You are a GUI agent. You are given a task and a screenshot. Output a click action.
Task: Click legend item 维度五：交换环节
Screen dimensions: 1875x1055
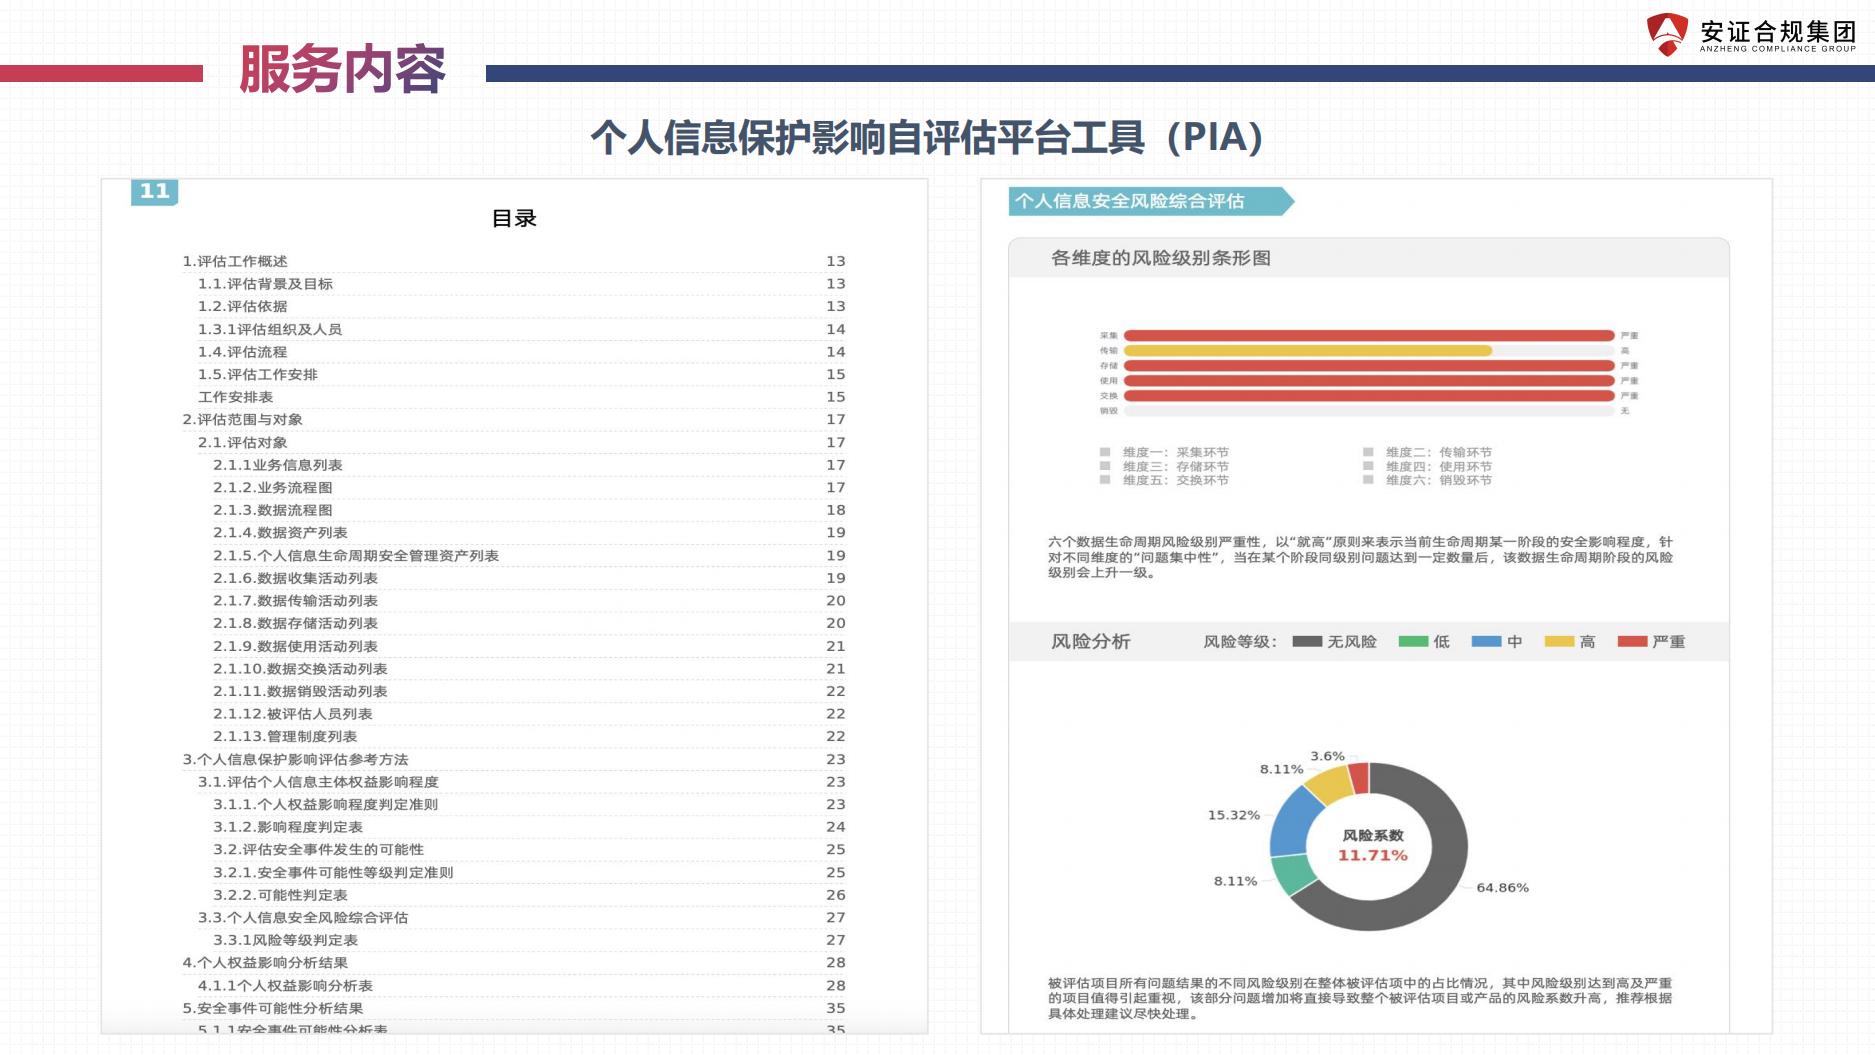pos(1164,481)
